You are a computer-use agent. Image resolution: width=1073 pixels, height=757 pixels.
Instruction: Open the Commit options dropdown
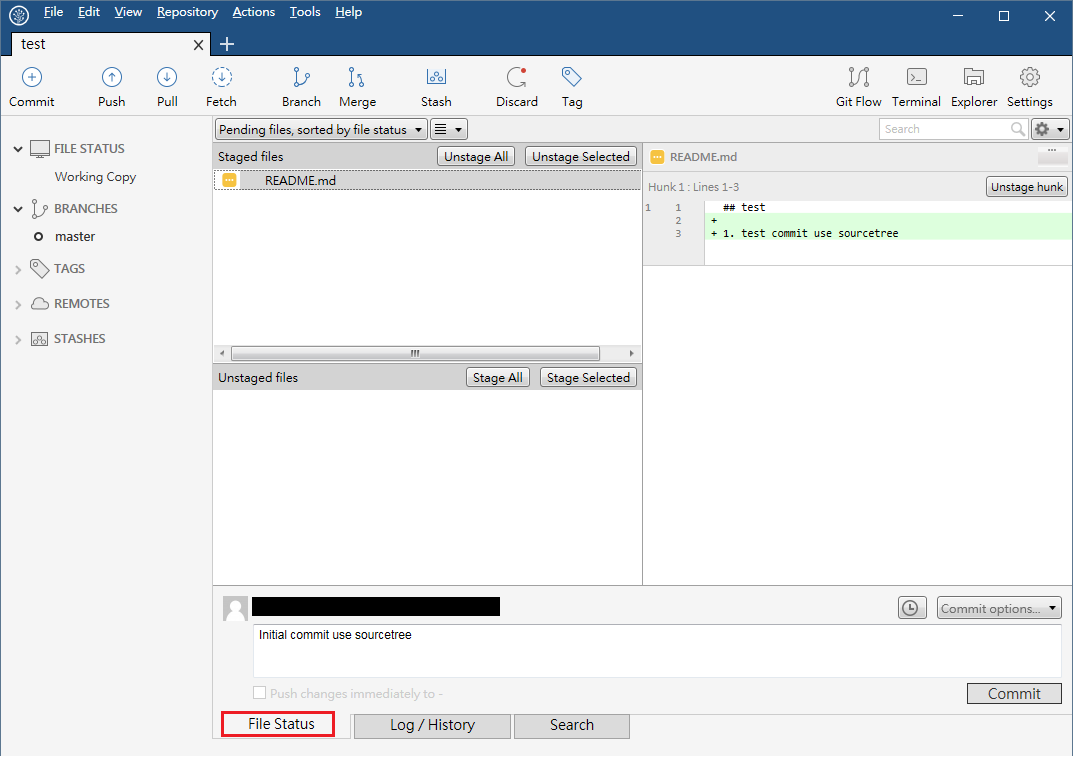(x=997, y=608)
